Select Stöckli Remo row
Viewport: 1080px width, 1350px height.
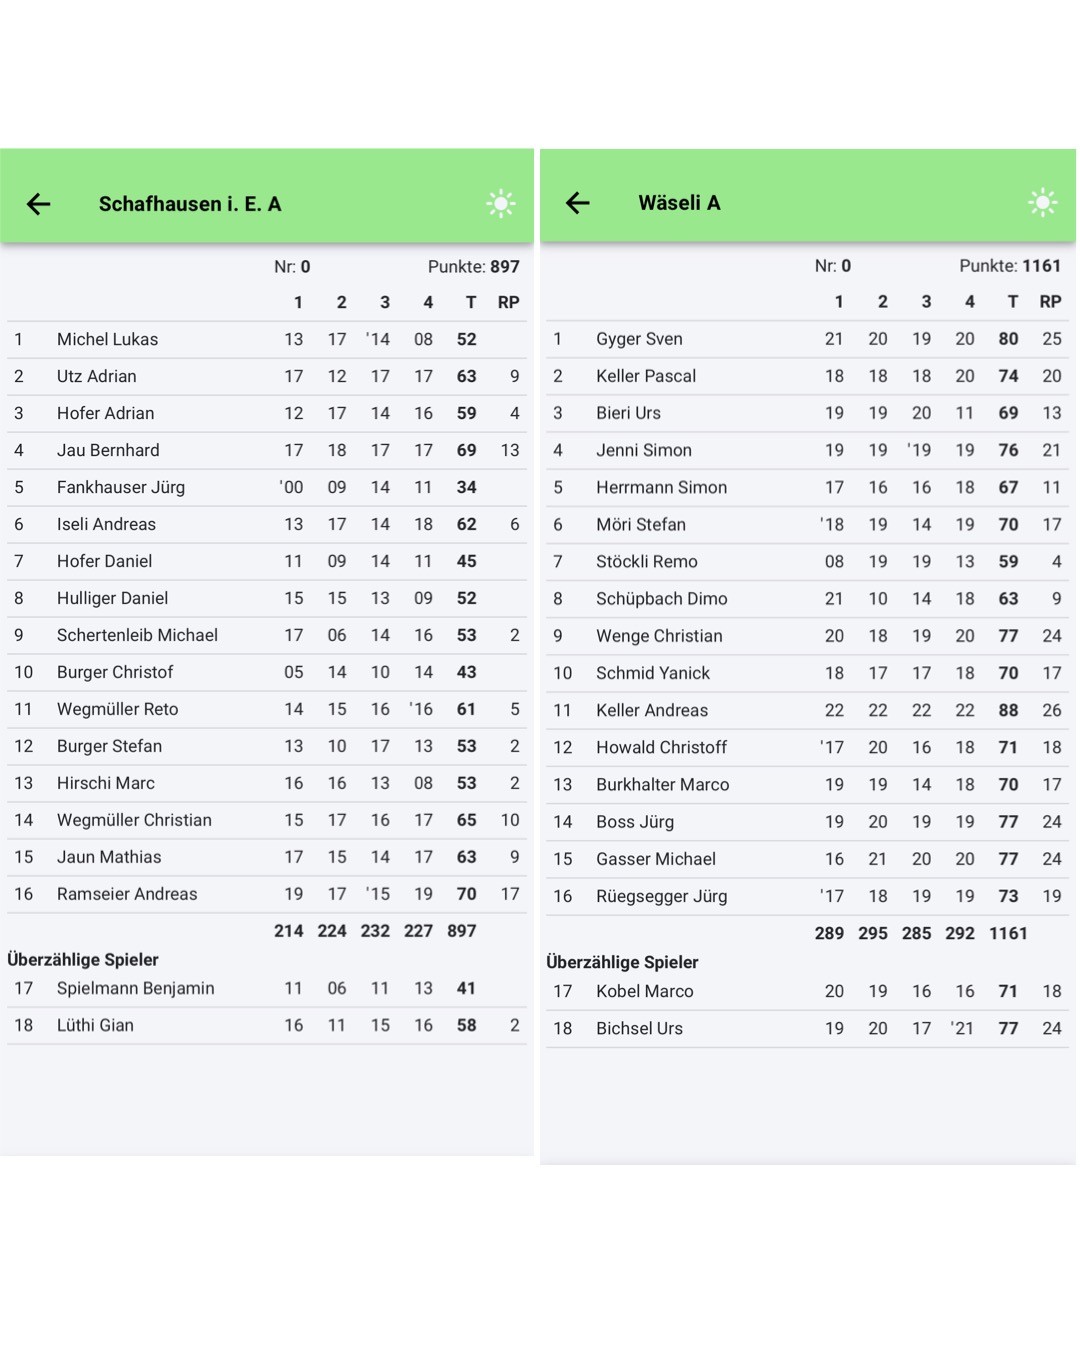[x=647, y=561]
